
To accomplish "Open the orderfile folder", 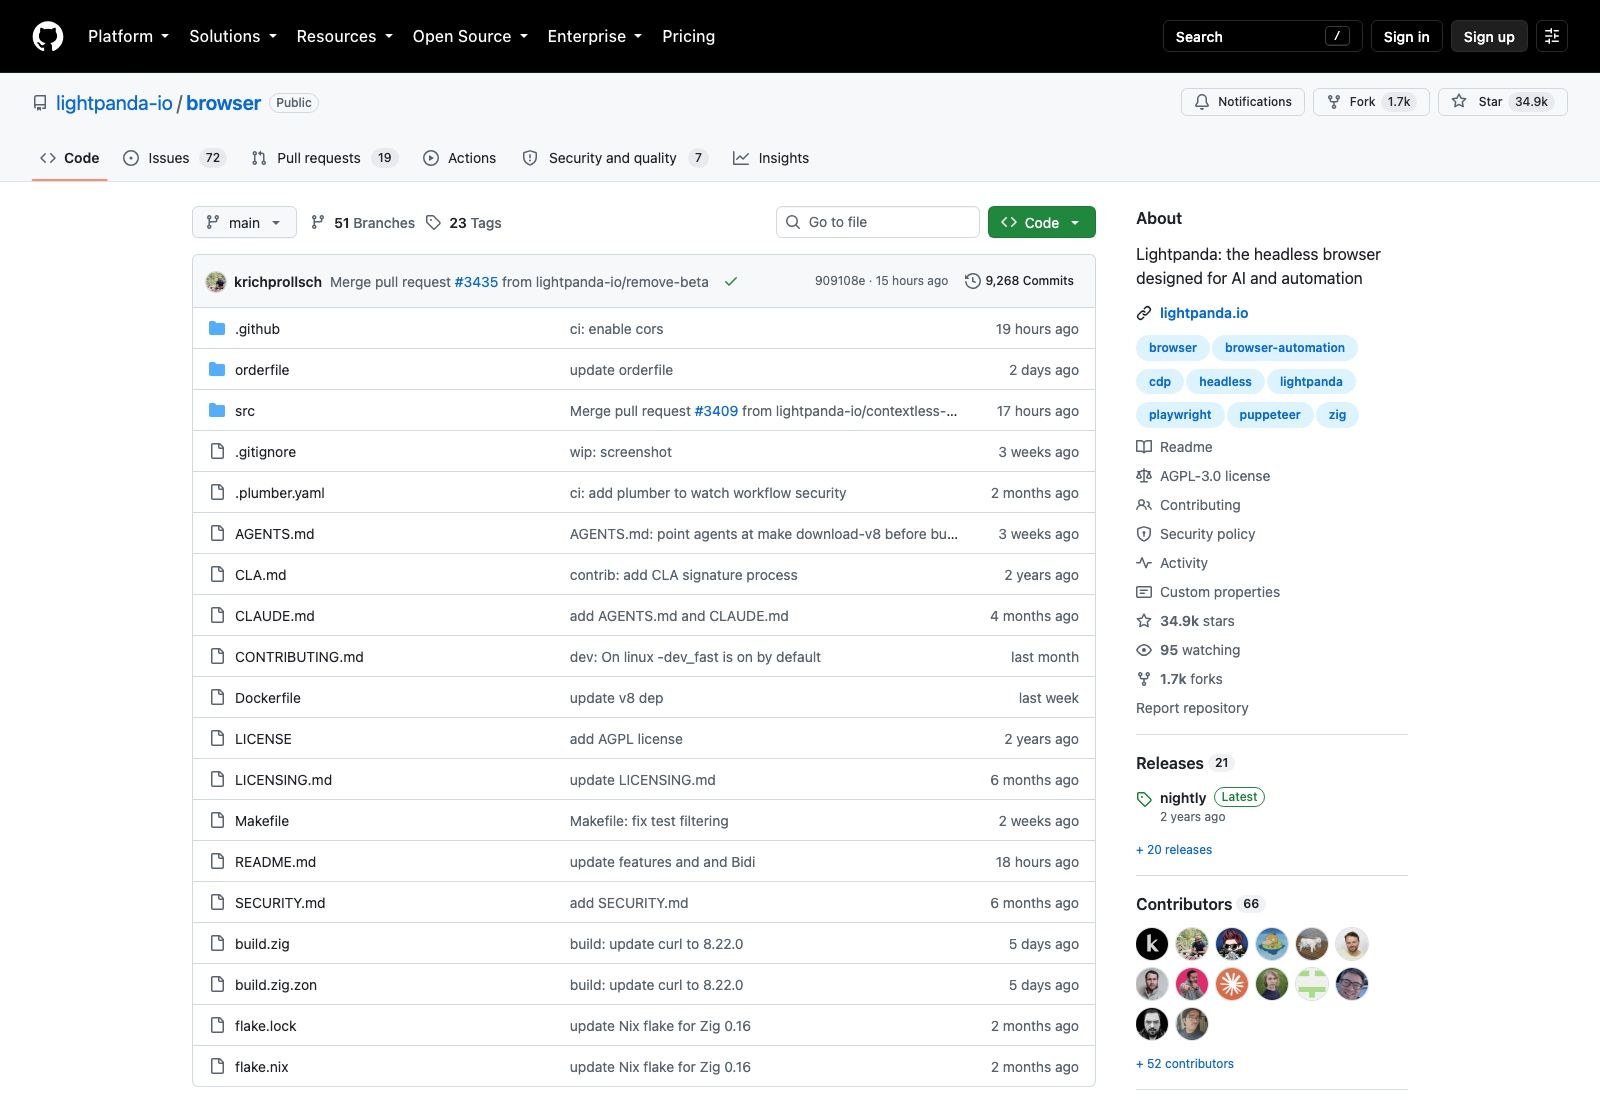I will (x=262, y=370).
